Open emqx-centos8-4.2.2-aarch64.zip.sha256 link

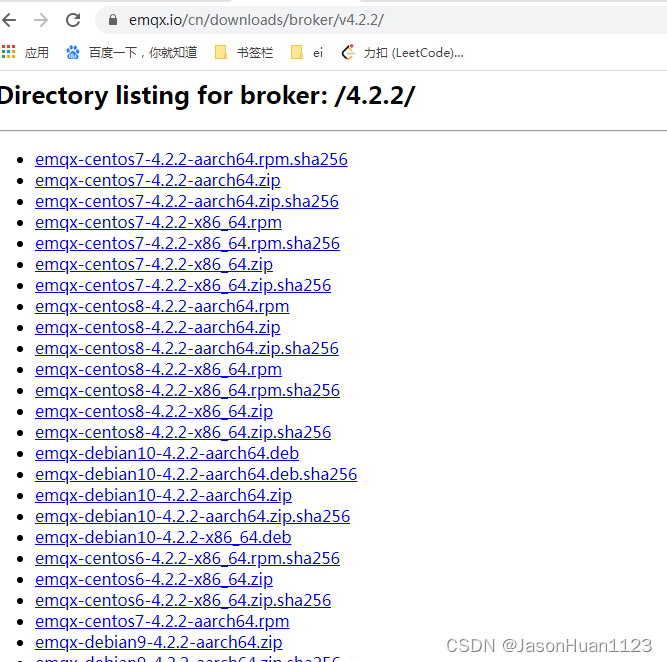187,348
